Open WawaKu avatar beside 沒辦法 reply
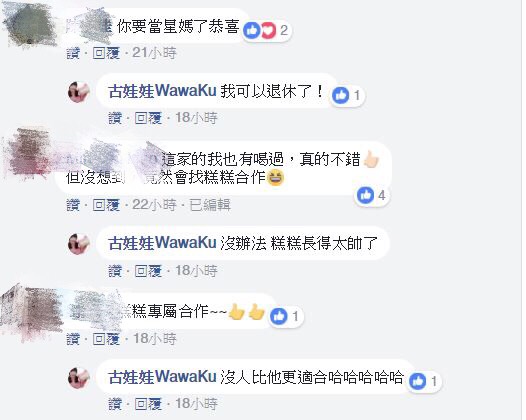The image size is (526, 420). pyautogui.click(x=79, y=244)
